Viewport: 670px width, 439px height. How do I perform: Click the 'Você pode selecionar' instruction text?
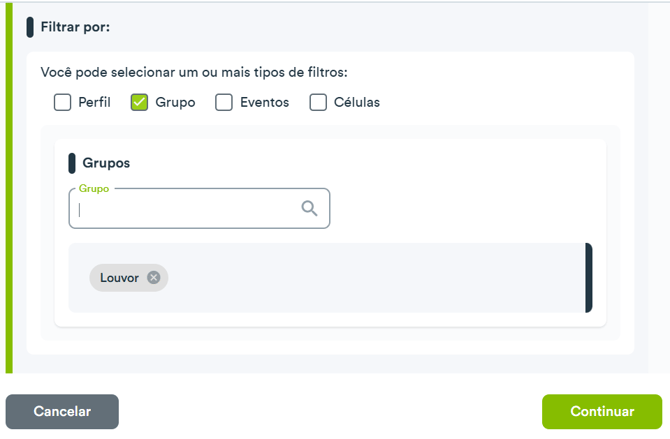click(194, 72)
